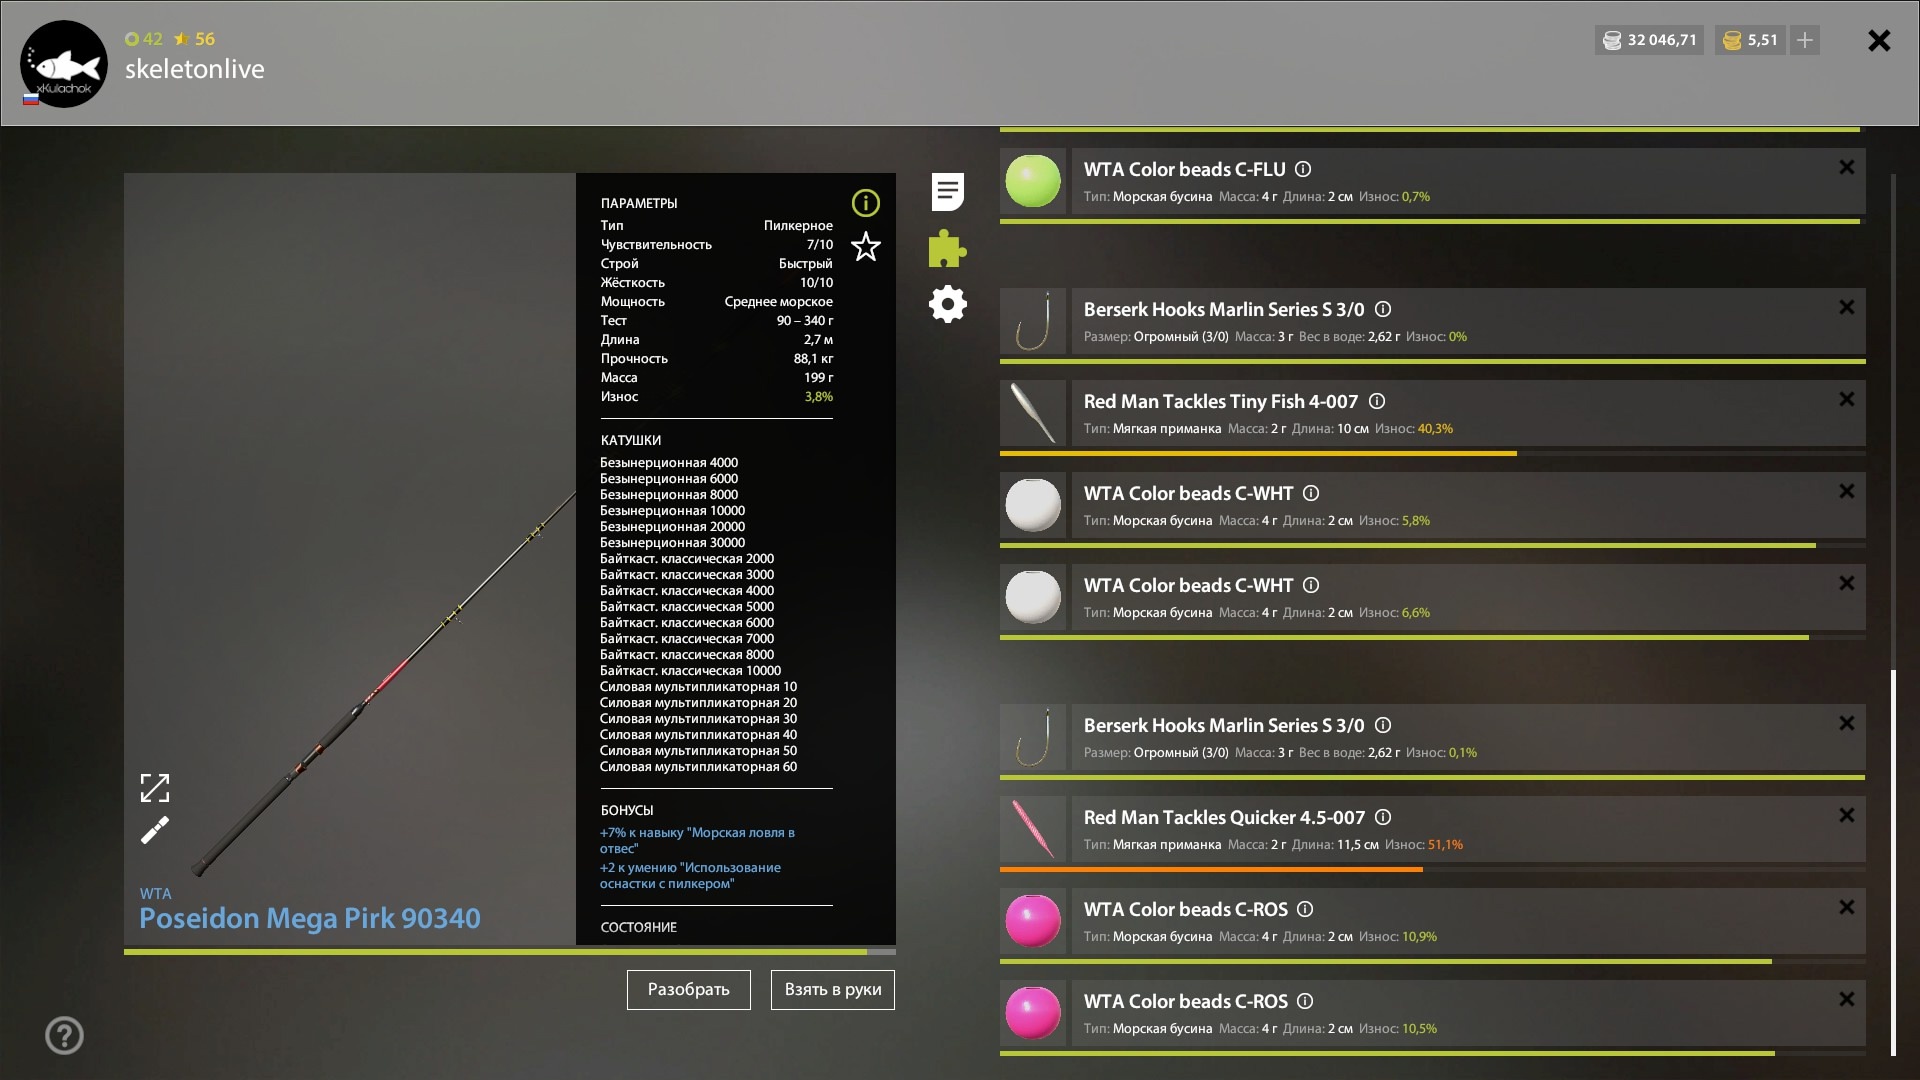
Task: Open the gold coins balance 5,51
Action: [1751, 40]
